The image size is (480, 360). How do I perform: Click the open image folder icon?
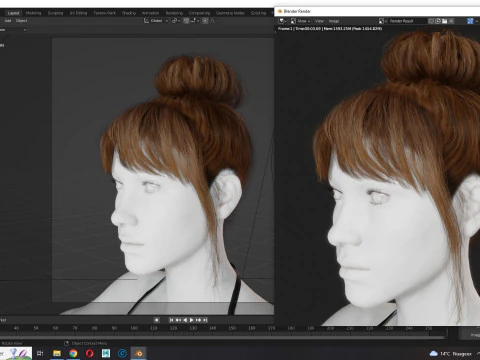click(x=444, y=21)
